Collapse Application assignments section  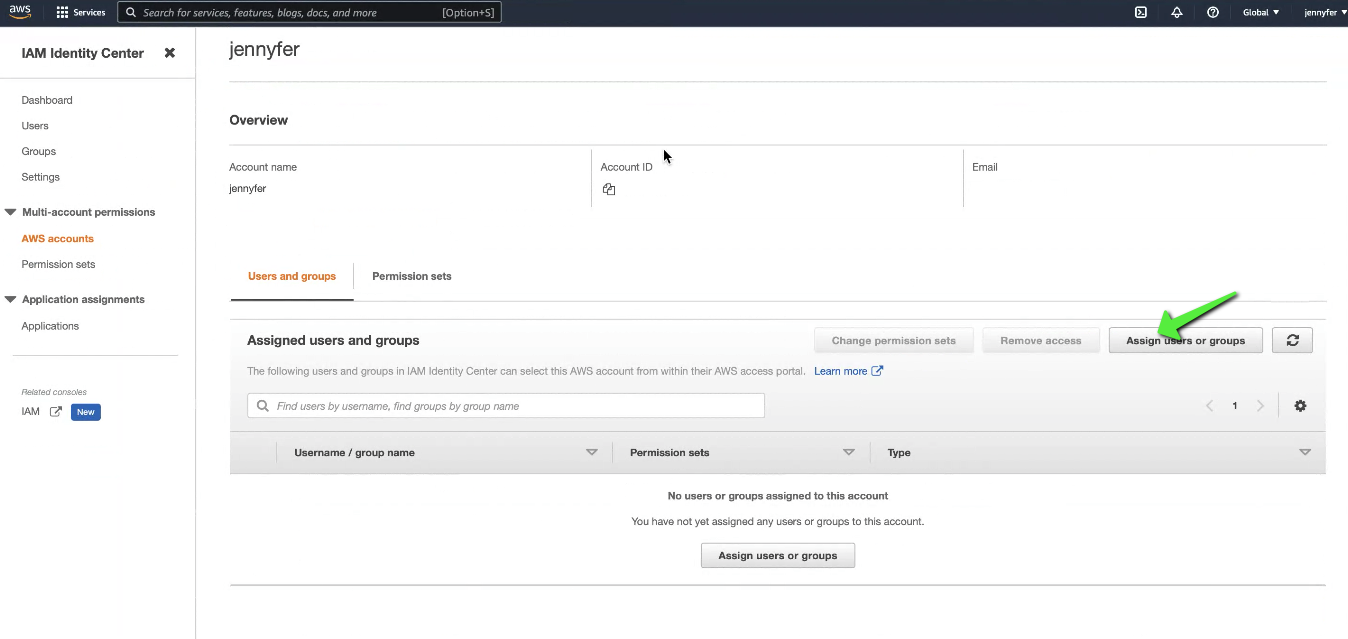[11, 299]
